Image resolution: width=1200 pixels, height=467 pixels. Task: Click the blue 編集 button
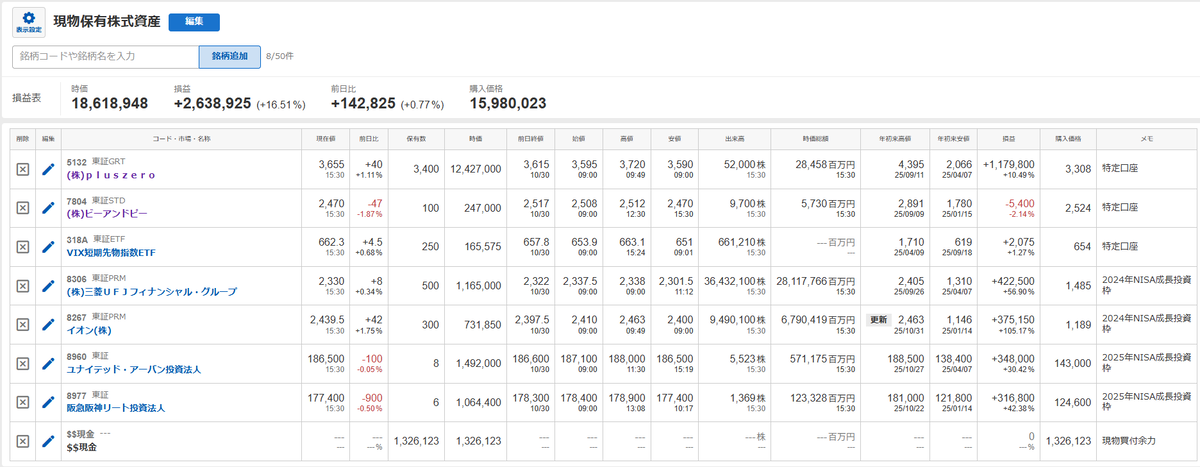(x=194, y=22)
